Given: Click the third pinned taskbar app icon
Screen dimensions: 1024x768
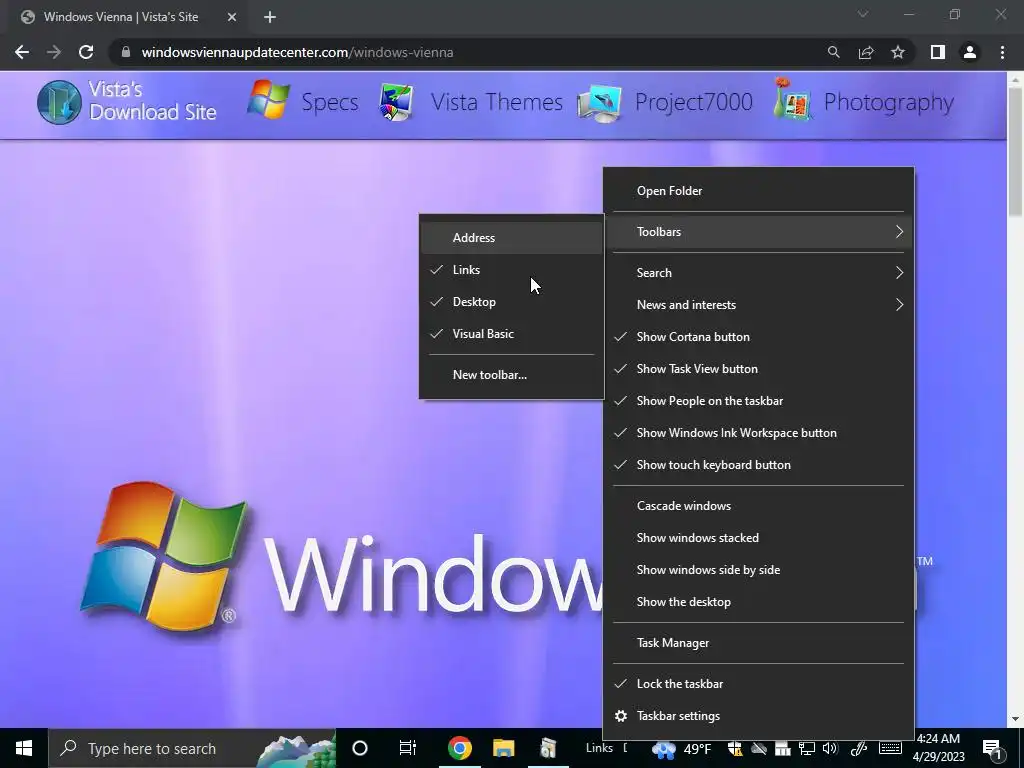Looking at the screenshot, I should [548, 748].
